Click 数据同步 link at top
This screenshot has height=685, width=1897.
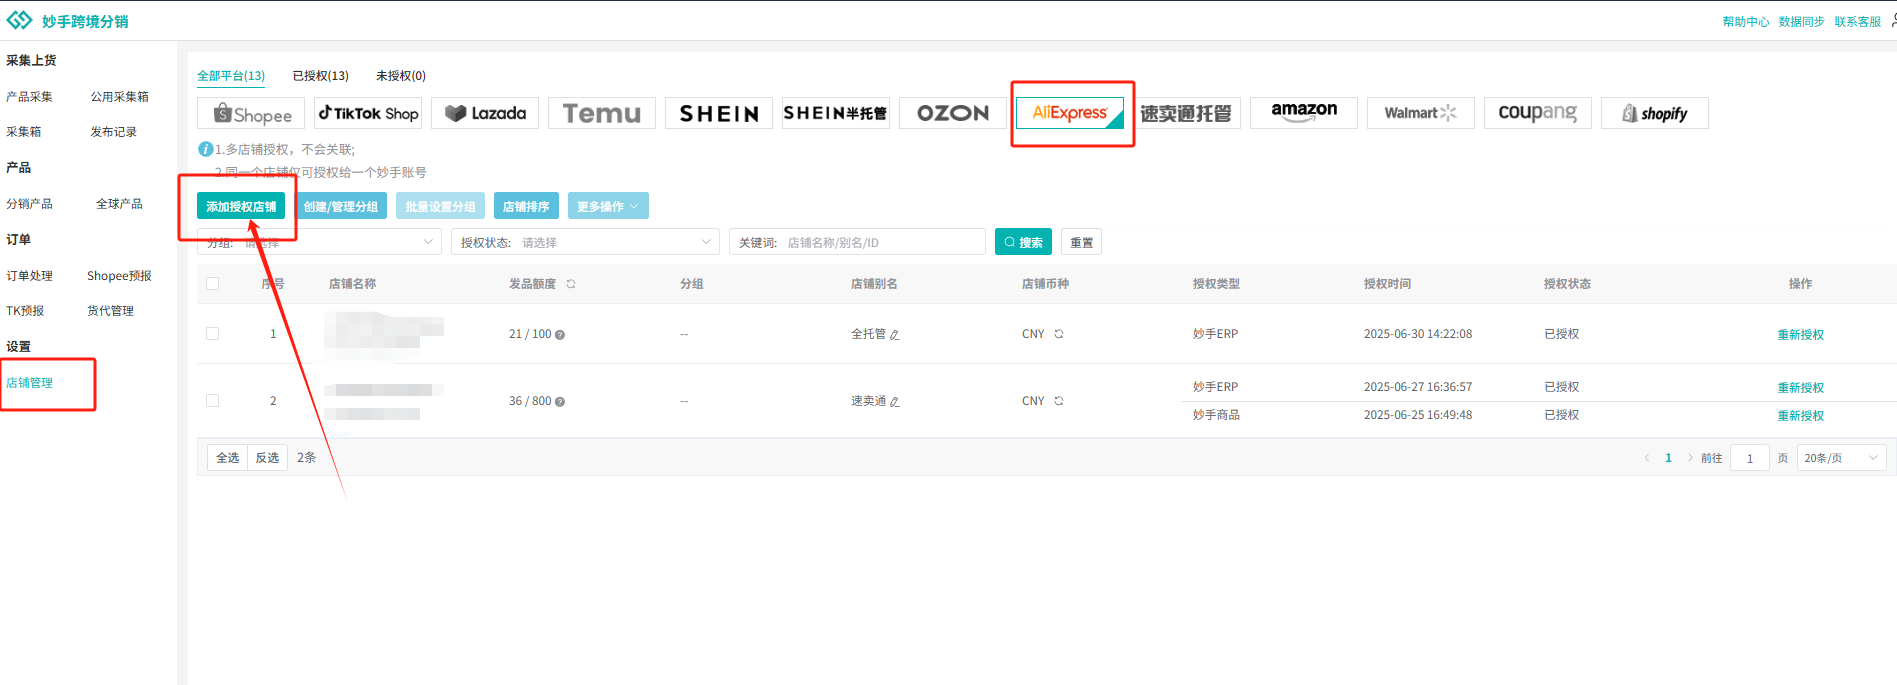click(1802, 22)
